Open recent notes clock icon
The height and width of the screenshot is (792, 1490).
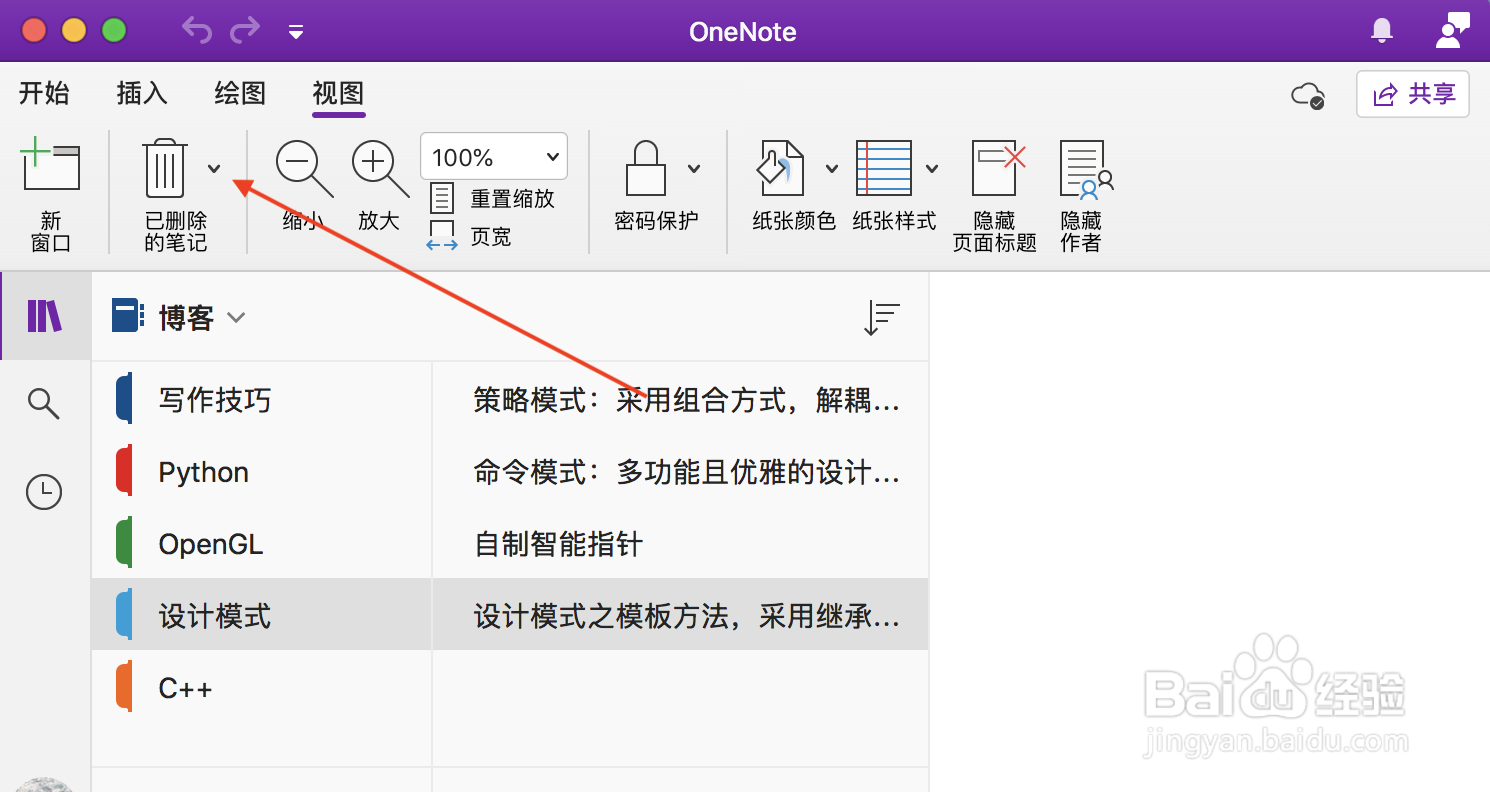coord(44,492)
